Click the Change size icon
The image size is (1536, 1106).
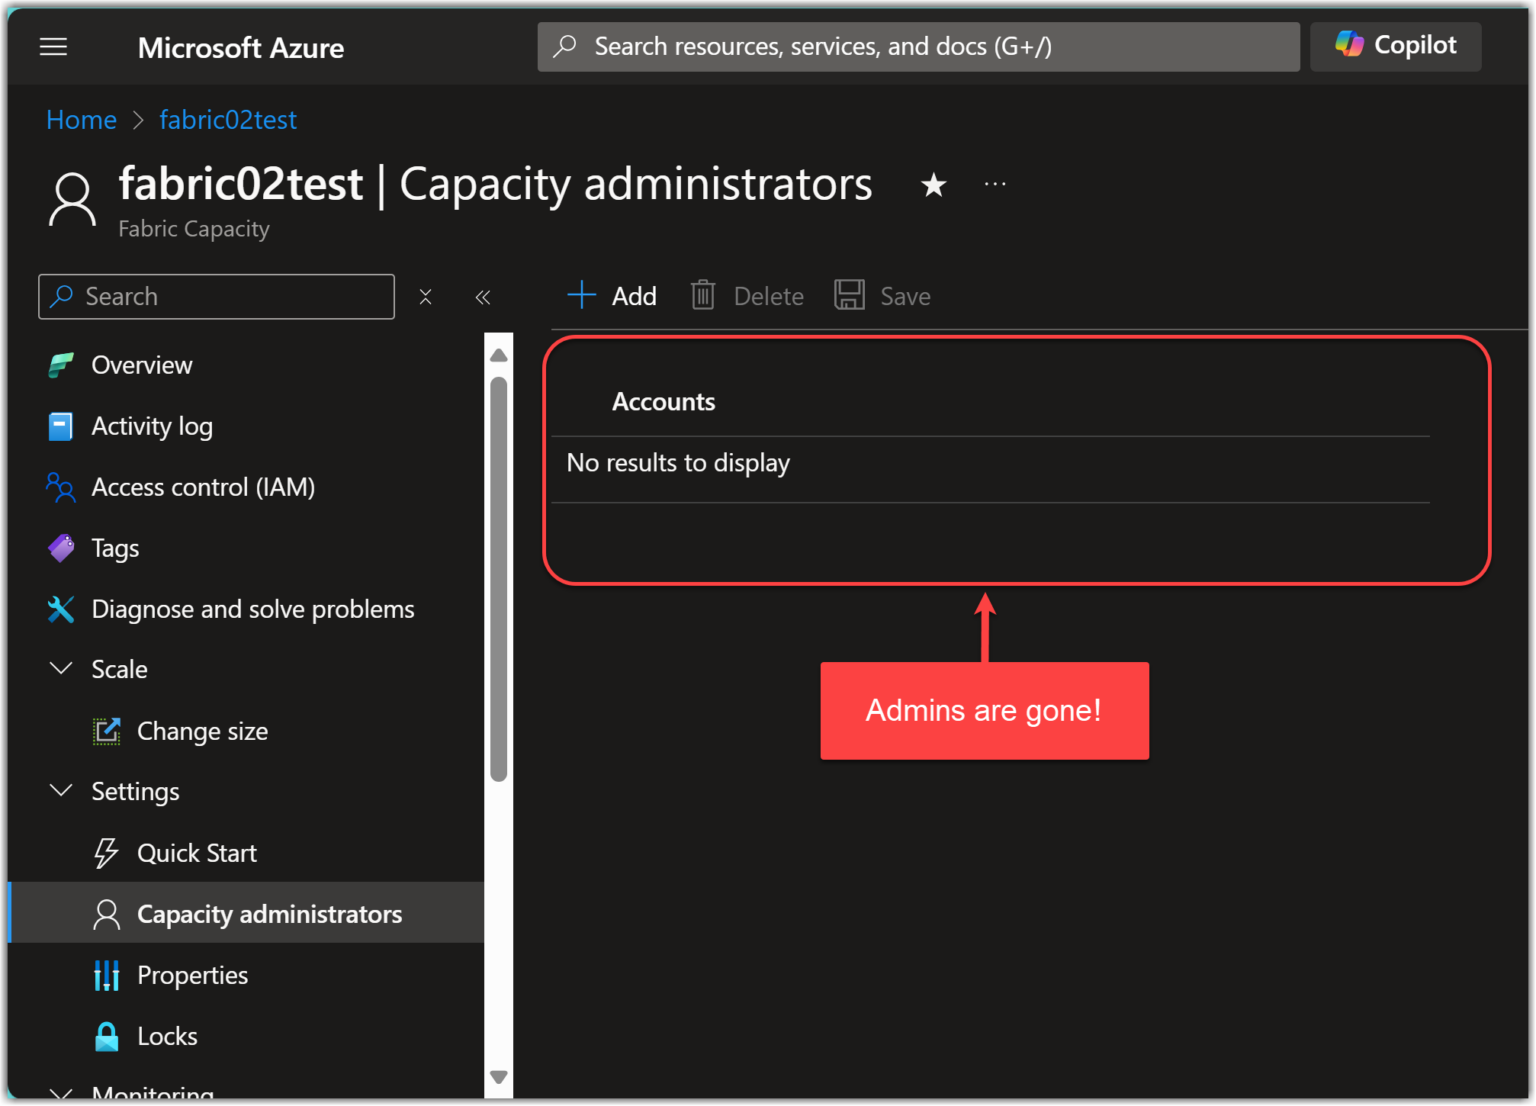107,732
